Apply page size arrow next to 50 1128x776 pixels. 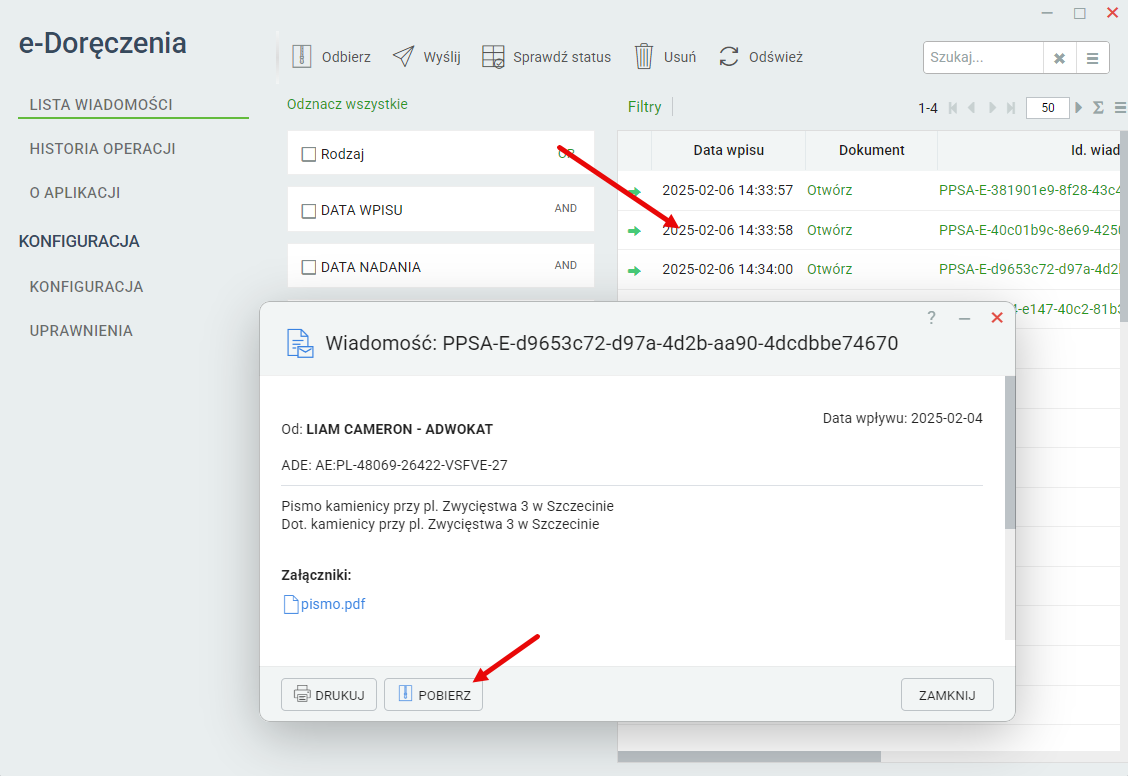[x=1078, y=108]
